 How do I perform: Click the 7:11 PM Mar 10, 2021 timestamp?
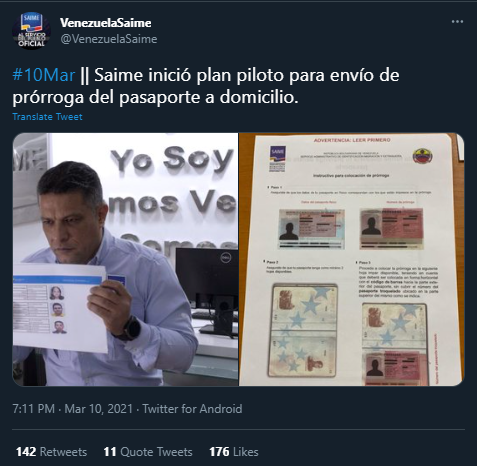[x=73, y=409]
